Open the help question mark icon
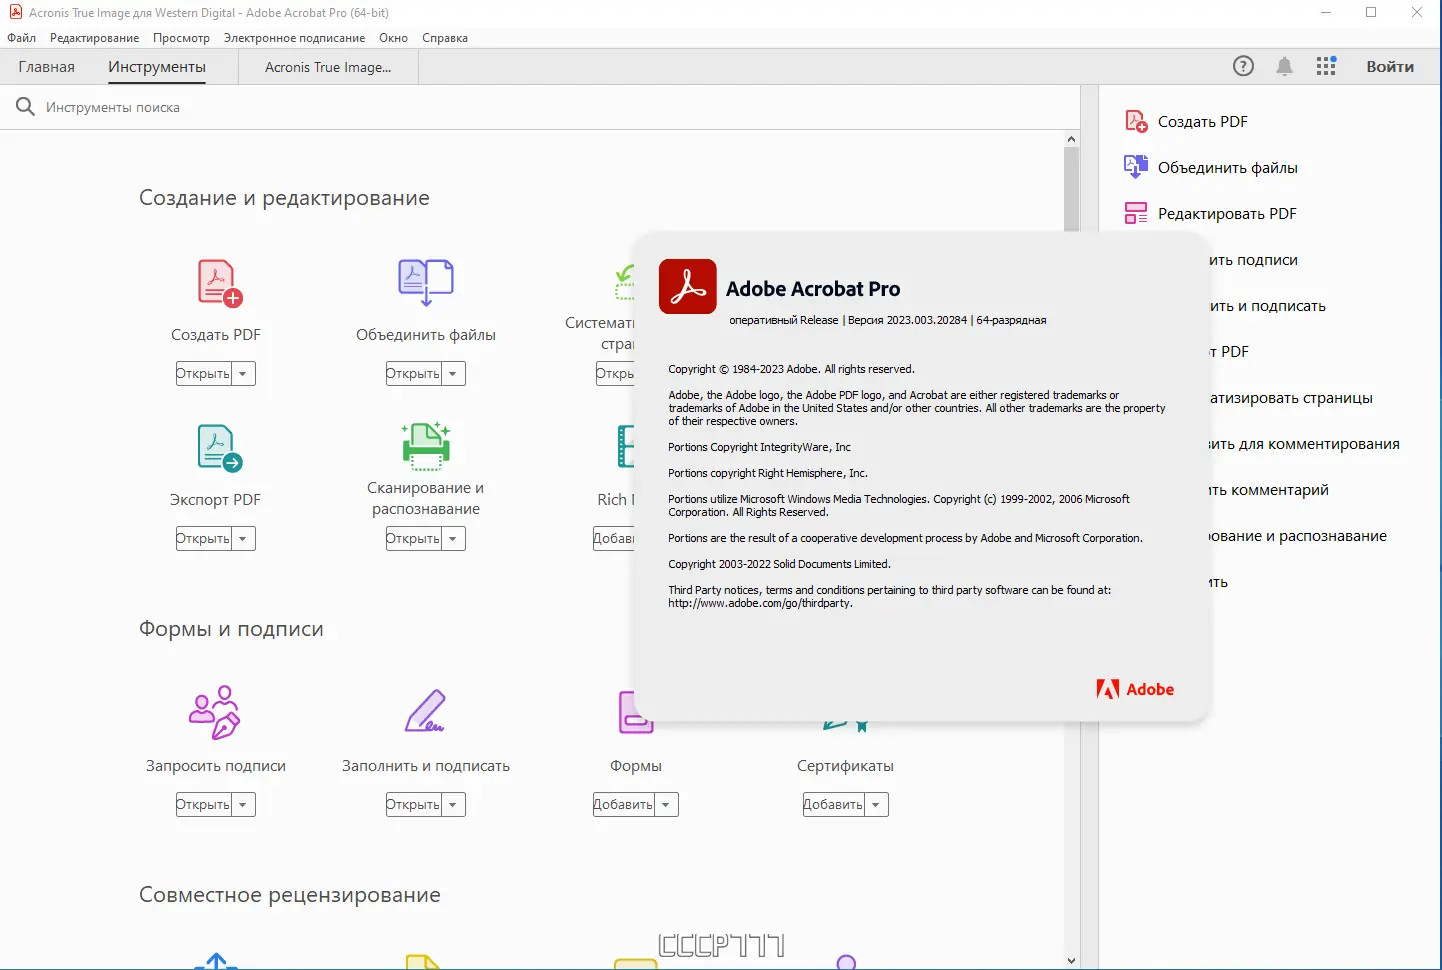The height and width of the screenshot is (970, 1442). 1243,66
